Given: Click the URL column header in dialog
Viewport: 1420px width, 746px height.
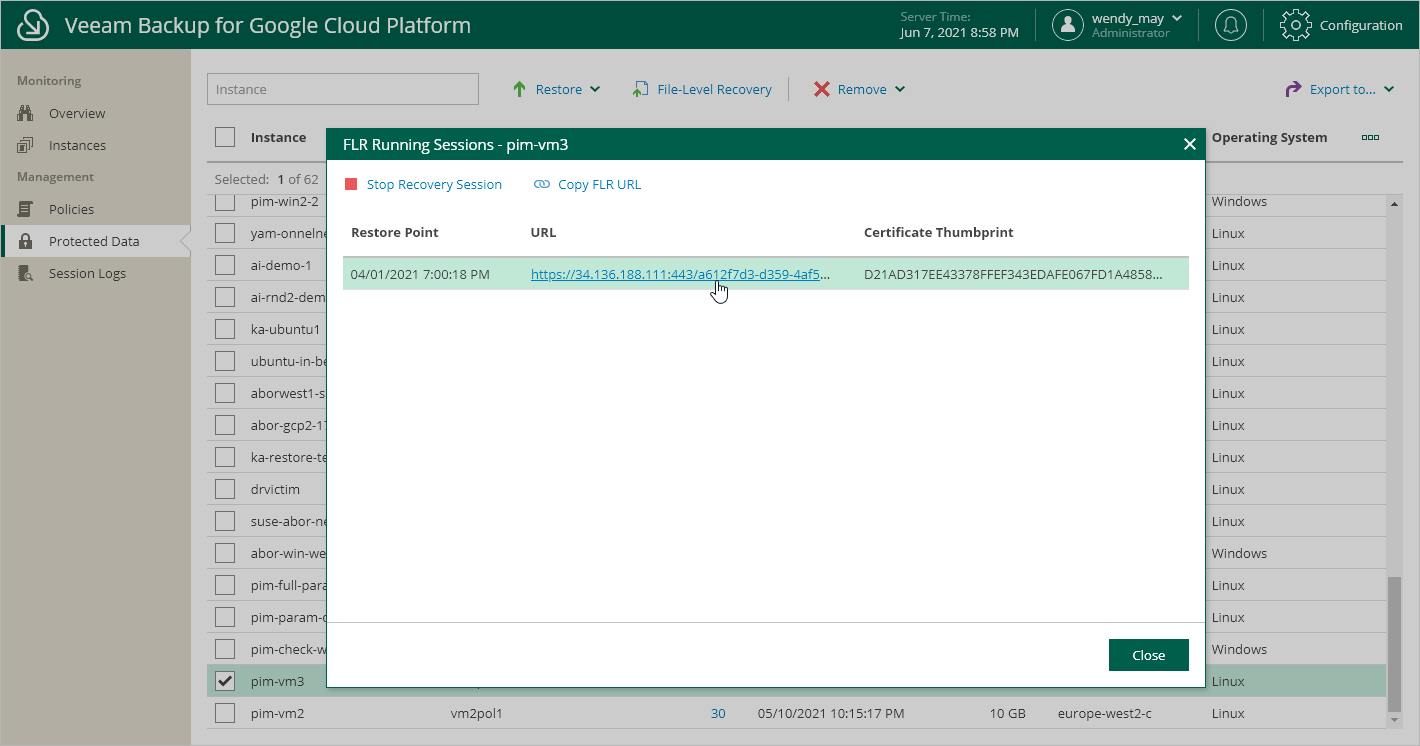Looking at the screenshot, I should pyautogui.click(x=543, y=232).
